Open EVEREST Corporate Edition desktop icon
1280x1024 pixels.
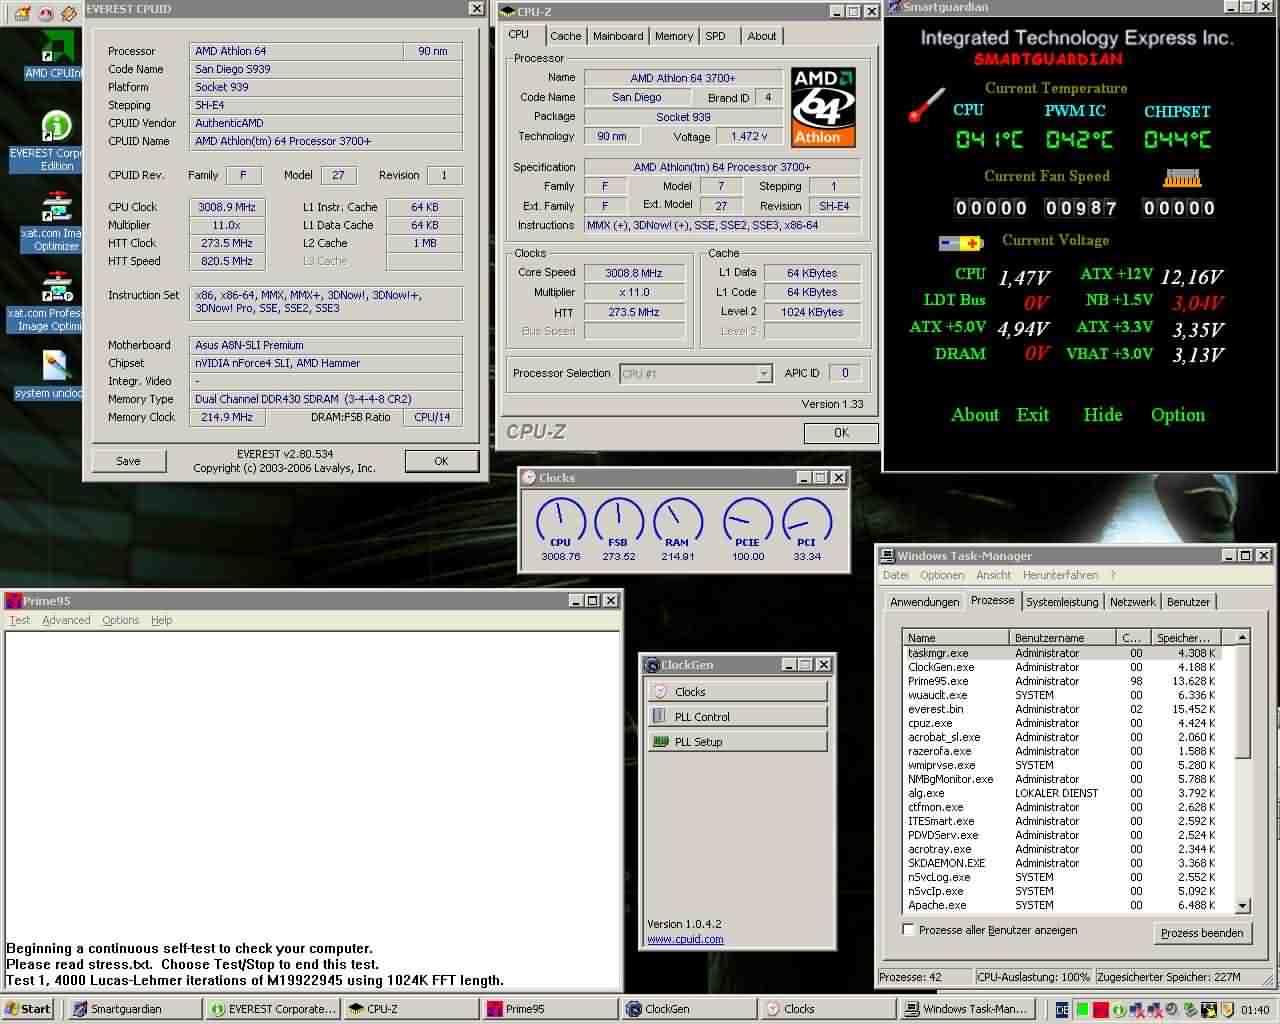click(56, 140)
